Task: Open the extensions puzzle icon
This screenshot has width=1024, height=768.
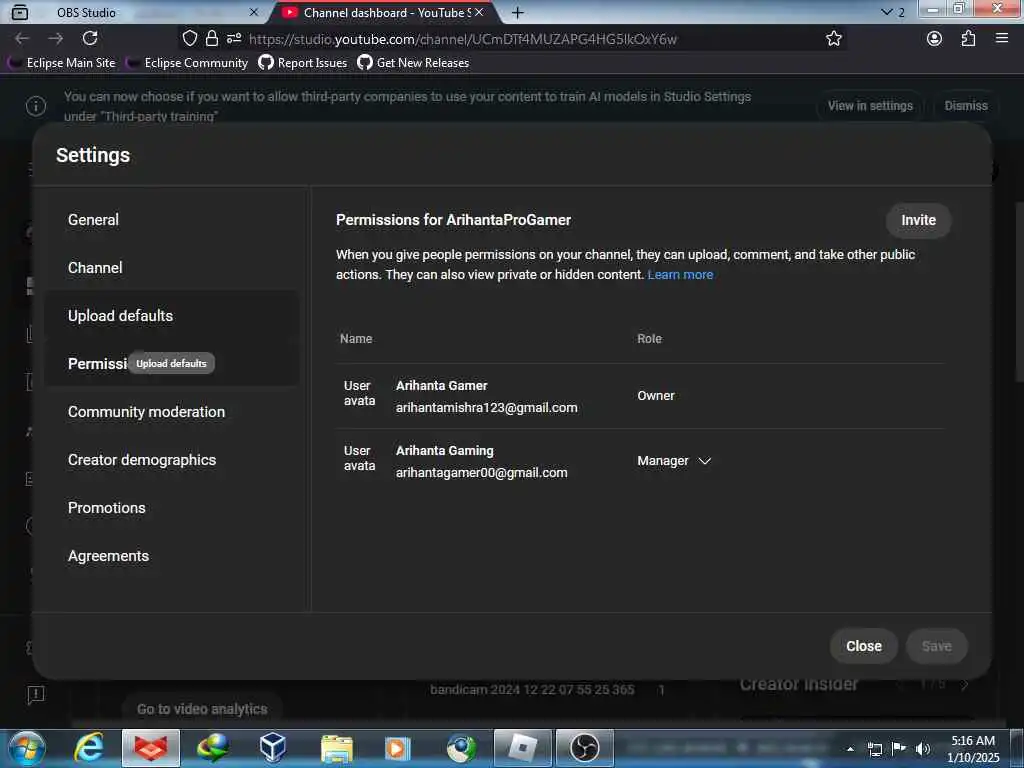Action: (968, 39)
